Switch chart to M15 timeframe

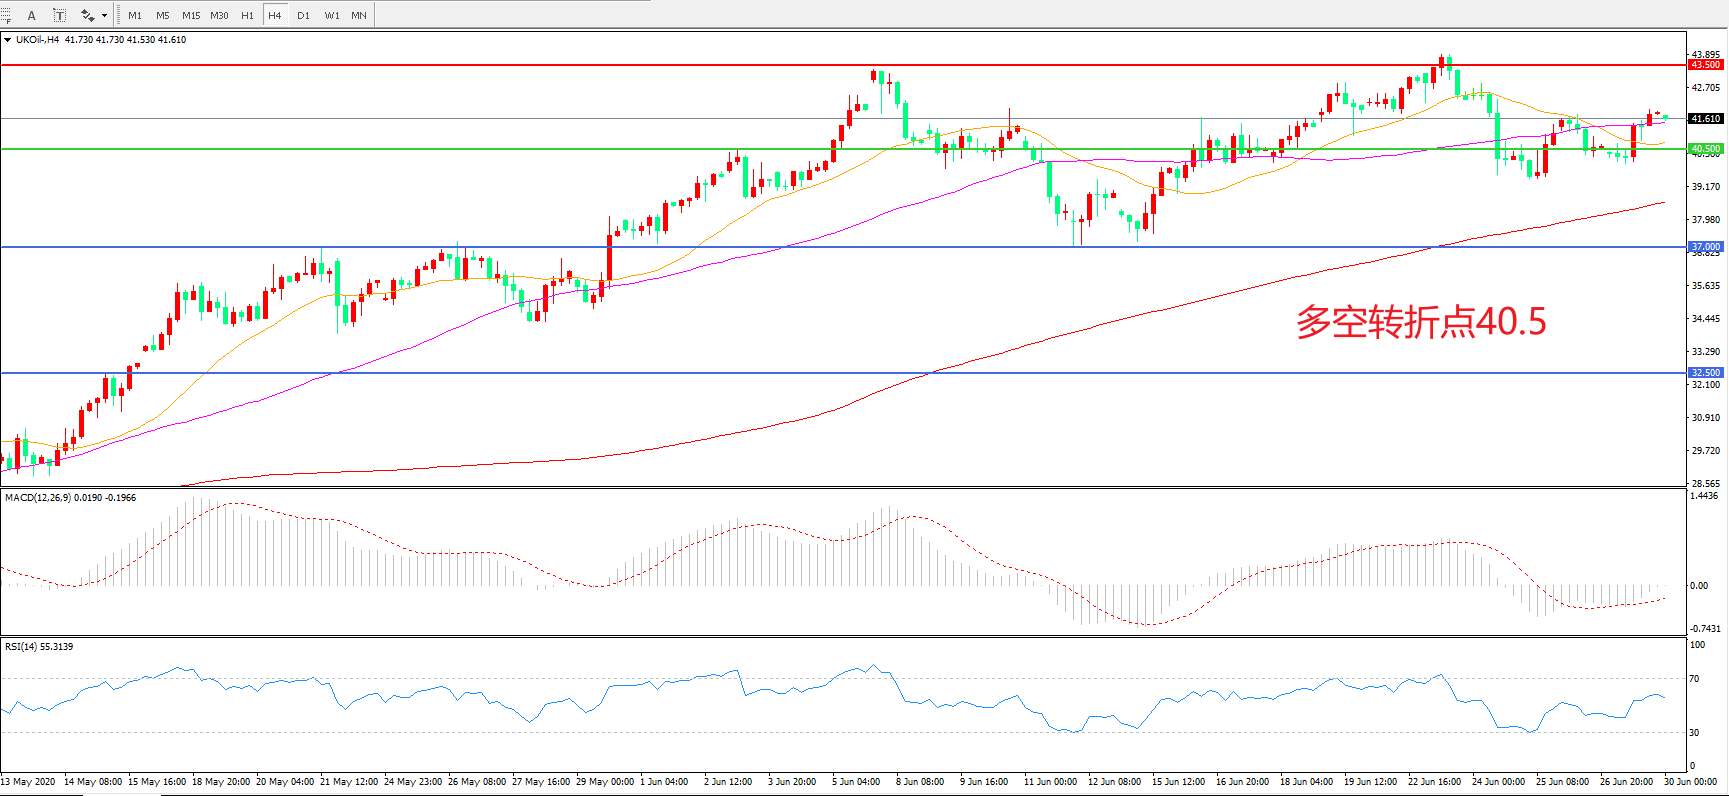coord(190,15)
